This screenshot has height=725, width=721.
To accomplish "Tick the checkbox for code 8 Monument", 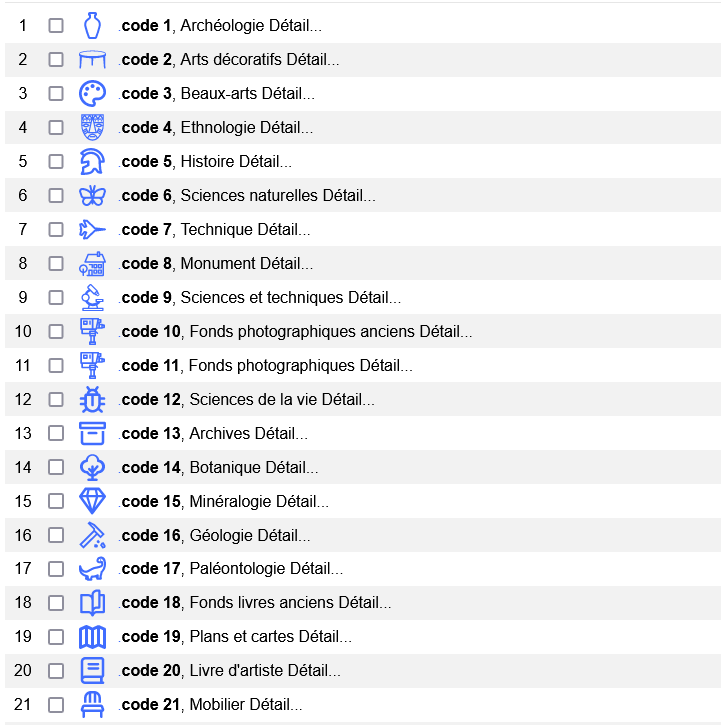I will 56,264.
